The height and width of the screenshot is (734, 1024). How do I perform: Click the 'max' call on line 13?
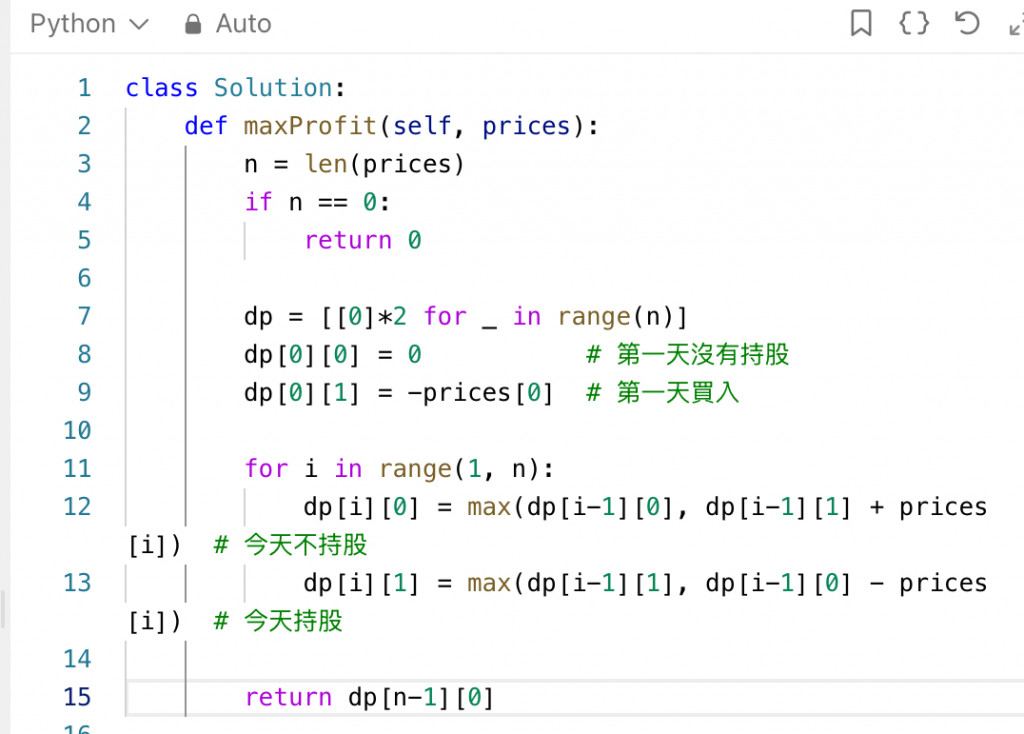coord(488,582)
